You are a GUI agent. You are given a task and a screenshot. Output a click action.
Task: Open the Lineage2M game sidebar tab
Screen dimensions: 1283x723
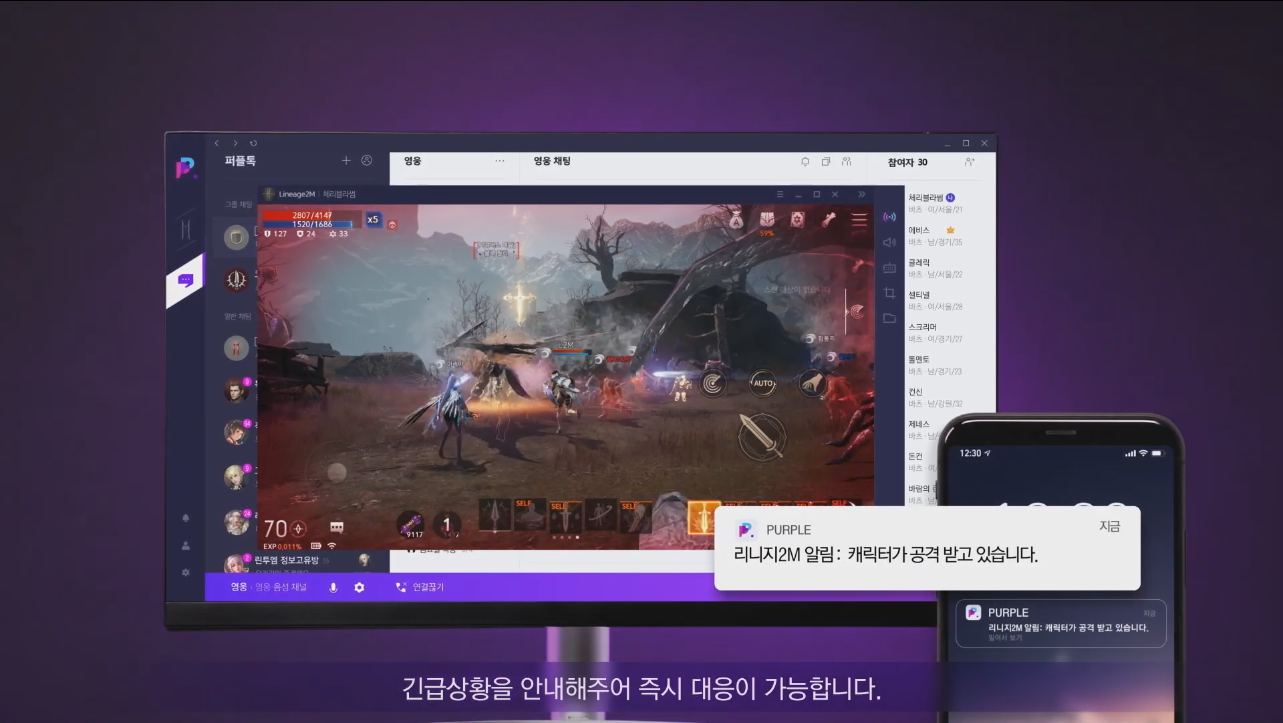tap(185, 229)
